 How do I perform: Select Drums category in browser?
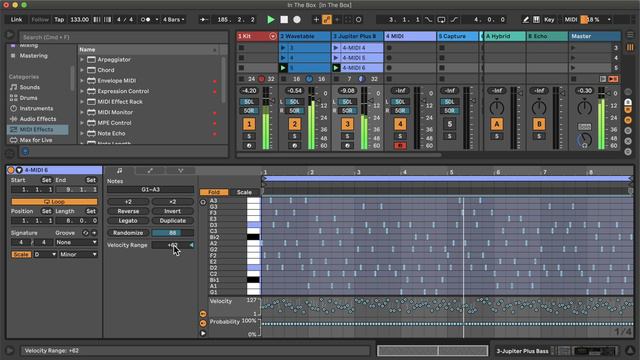click(28, 98)
